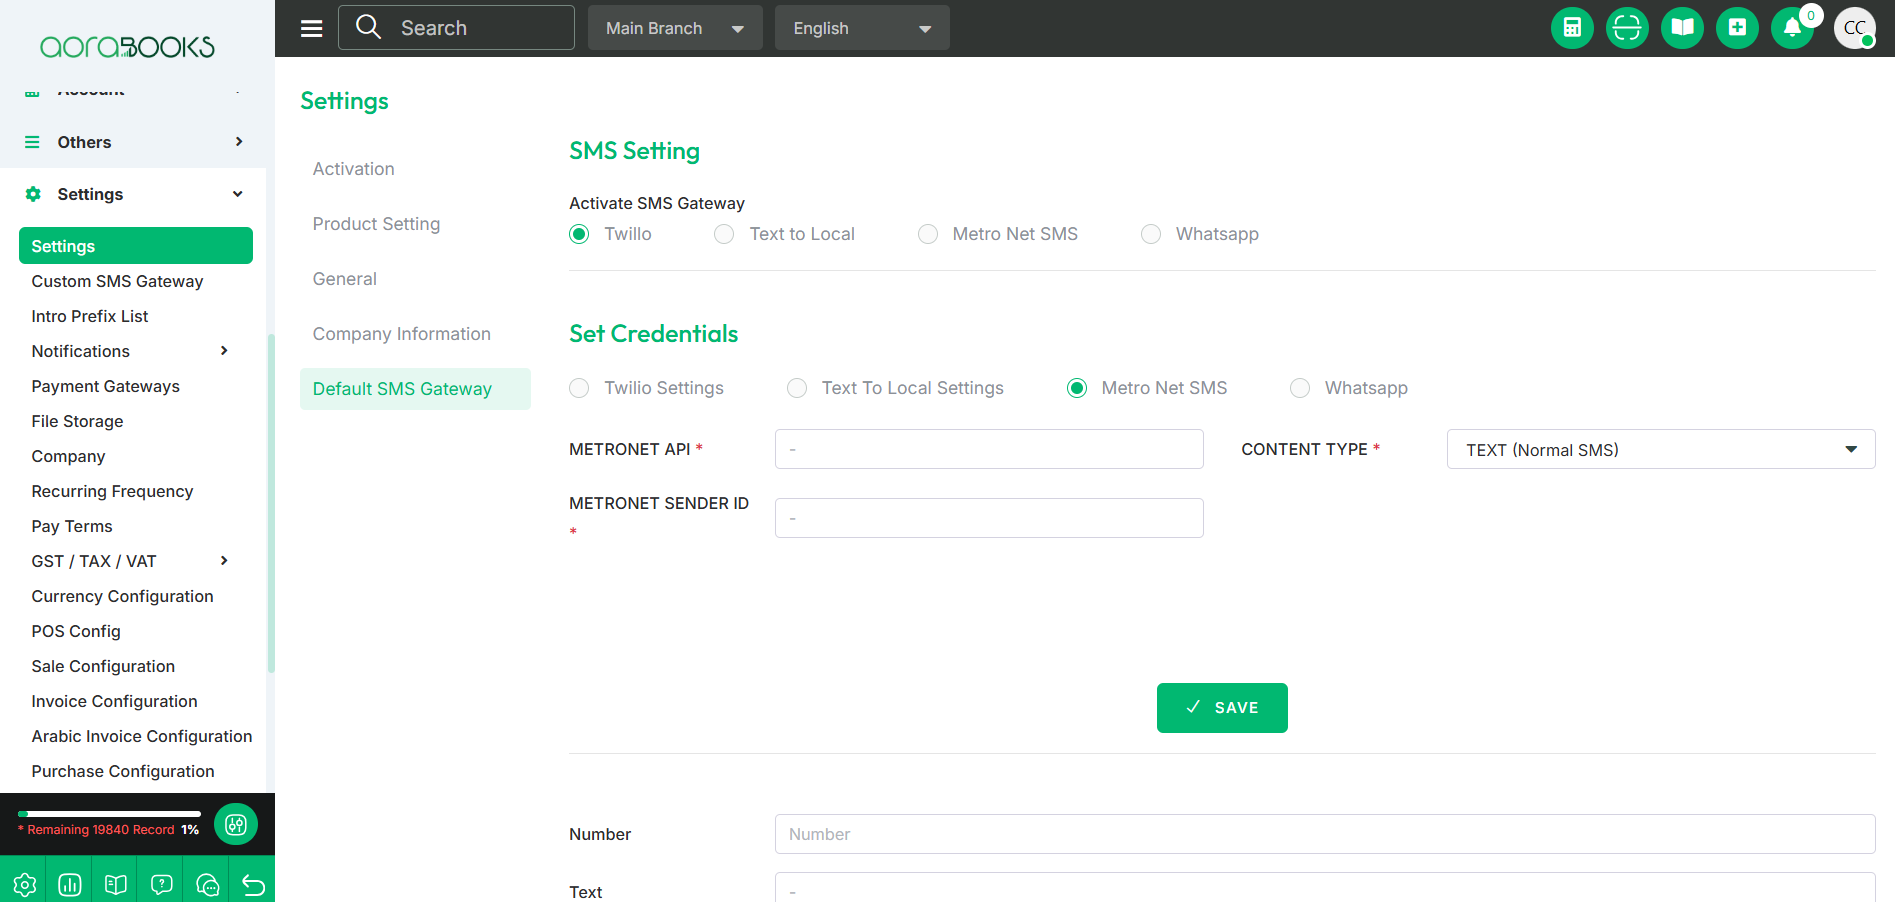The width and height of the screenshot is (1895, 902).
Task: Open File Storage page
Action: coord(77,421)
